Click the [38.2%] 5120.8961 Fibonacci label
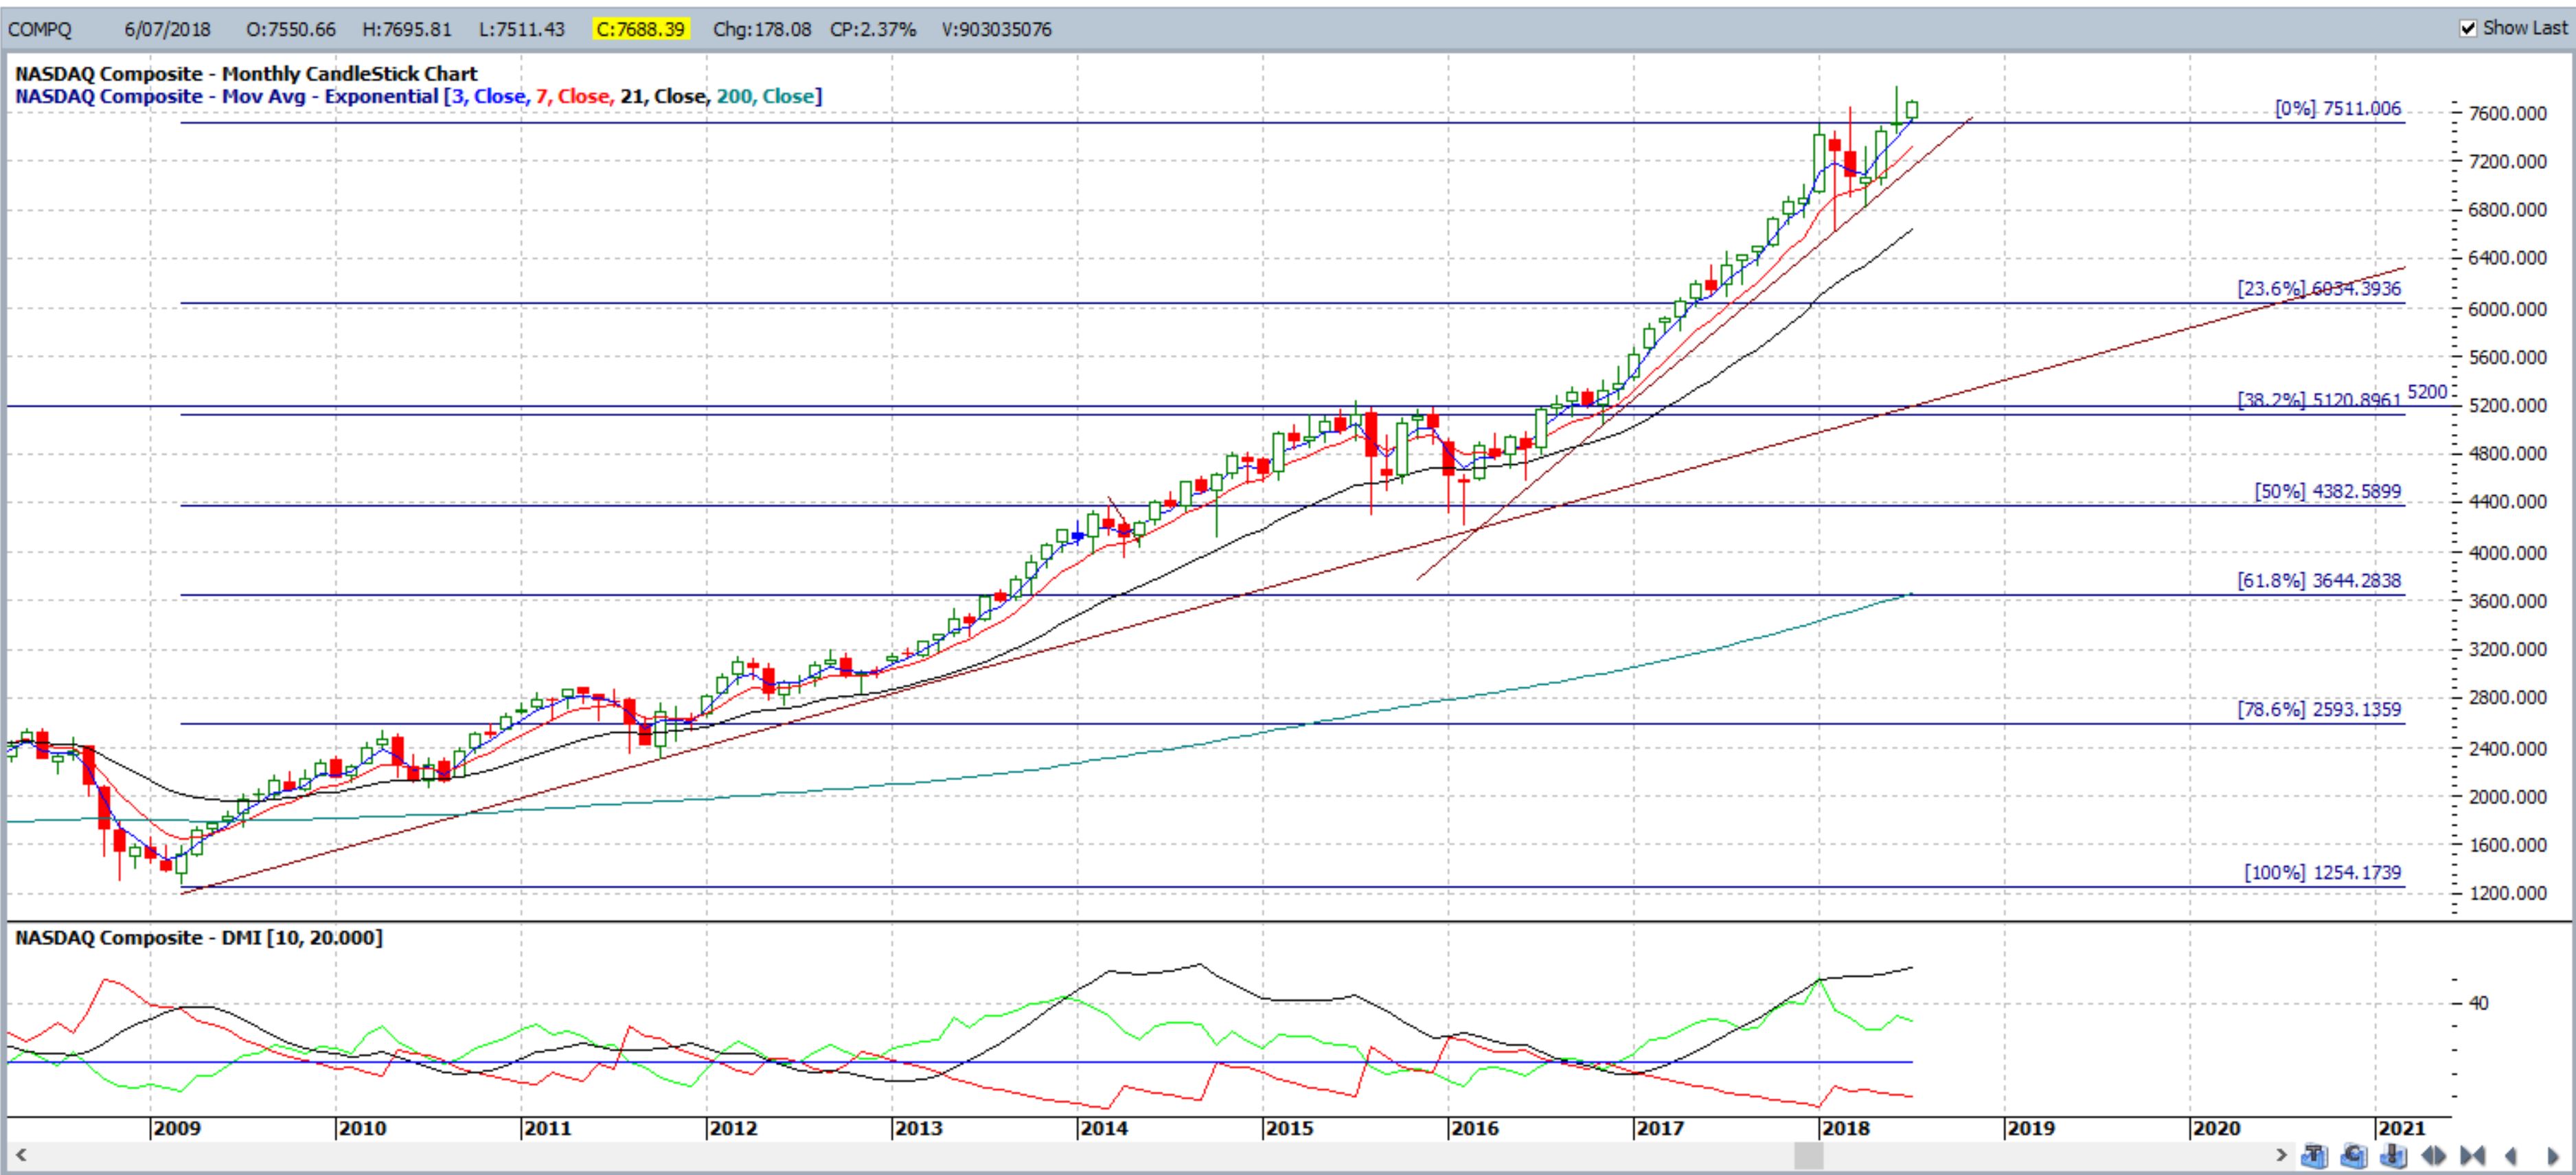 [2319, 400]
